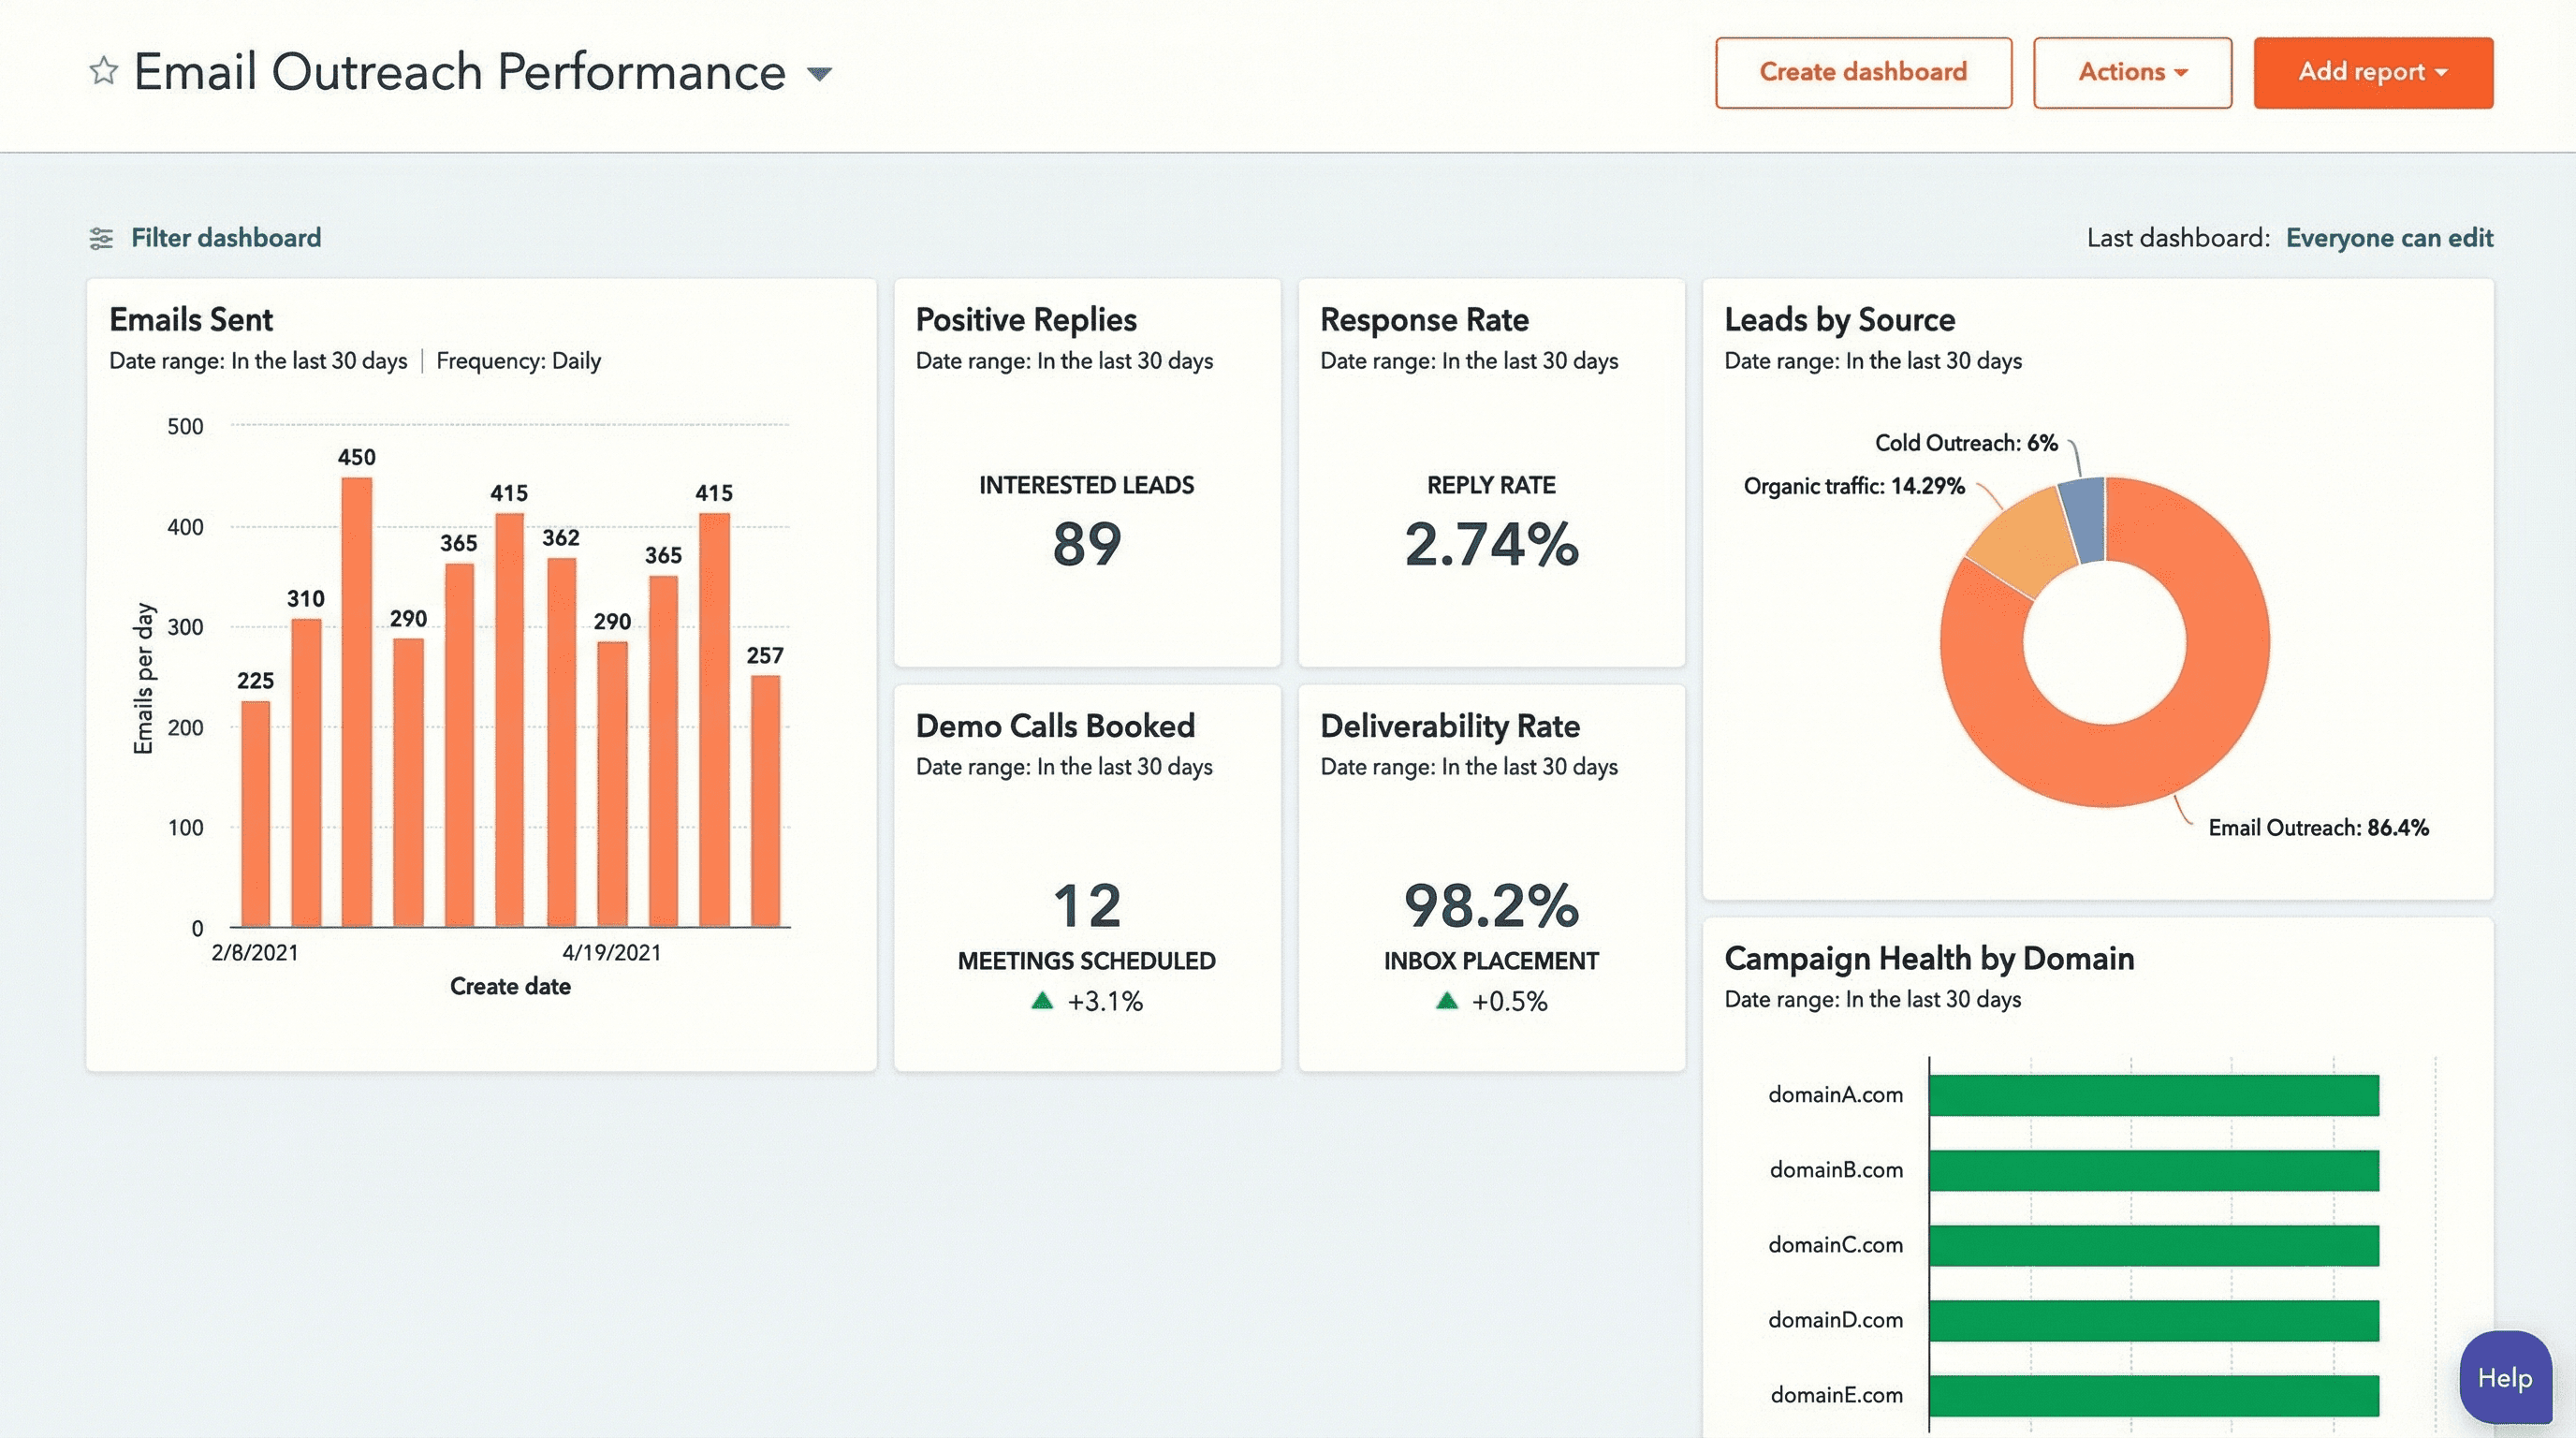Star the Email Outreach Performance dashboard
Image resolution: width=2576 pixels, height=1438 pixels.
click(x=103, y=71)
